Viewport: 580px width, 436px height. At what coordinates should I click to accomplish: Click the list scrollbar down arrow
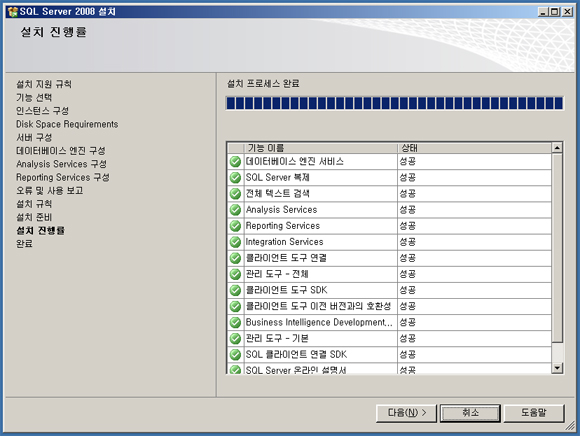pos(557,368)
